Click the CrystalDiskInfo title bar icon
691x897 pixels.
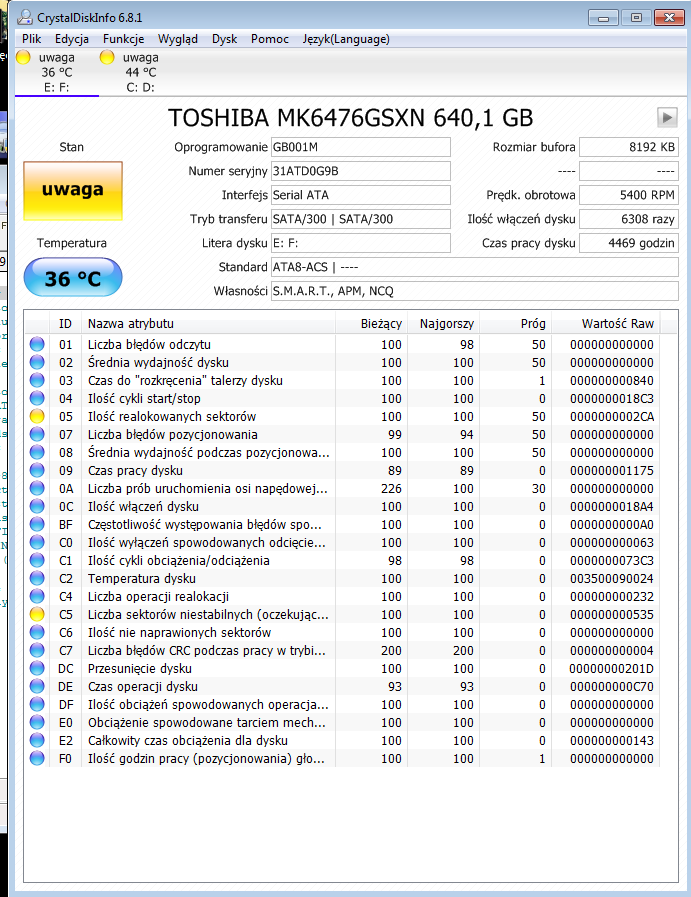click(x=25, y=18)
